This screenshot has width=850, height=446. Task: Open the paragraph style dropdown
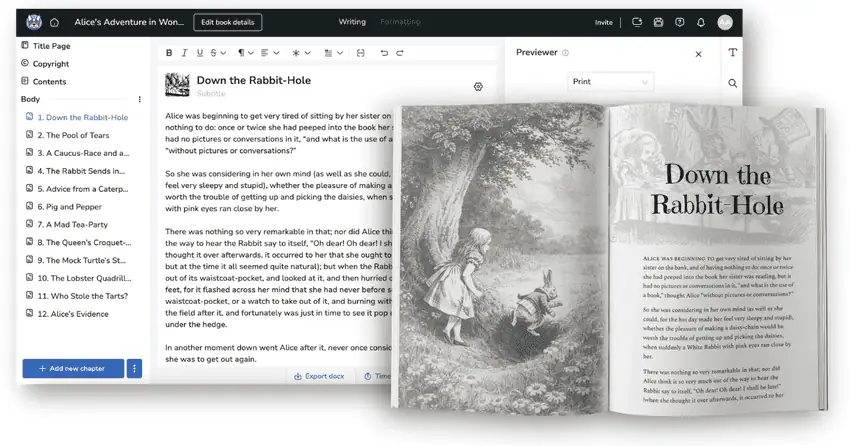(x=246, y=53)
